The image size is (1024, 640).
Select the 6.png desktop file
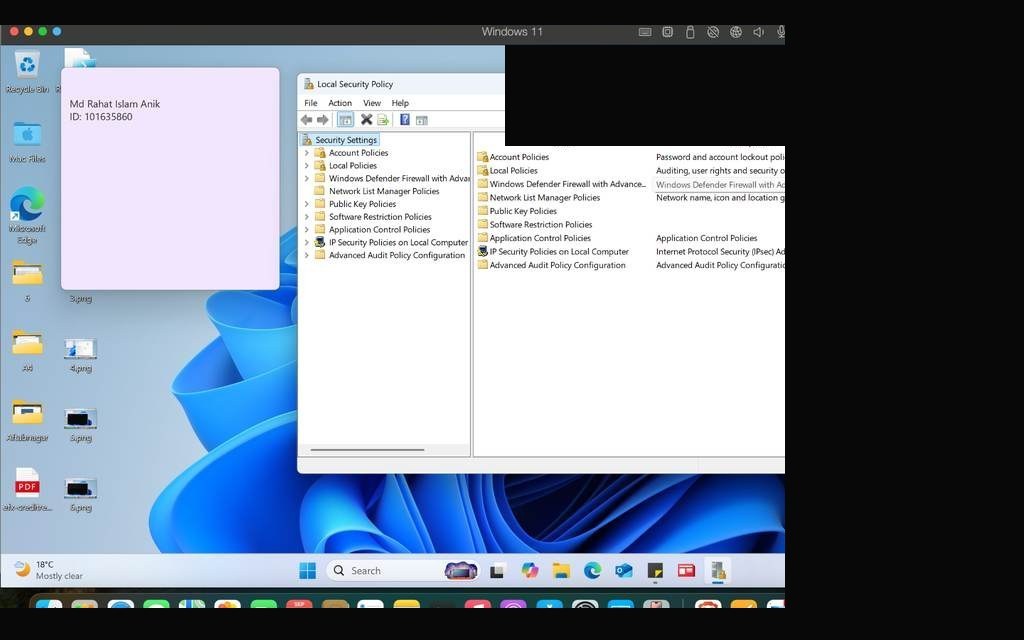[x=81, y=494]
